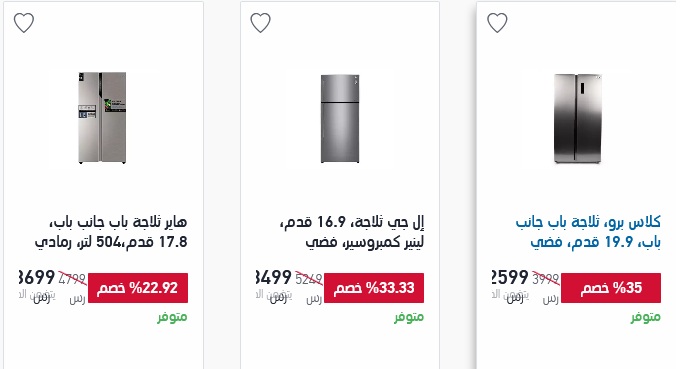Add the LG 16.9 ft refrigerator to wishlist

260,23
